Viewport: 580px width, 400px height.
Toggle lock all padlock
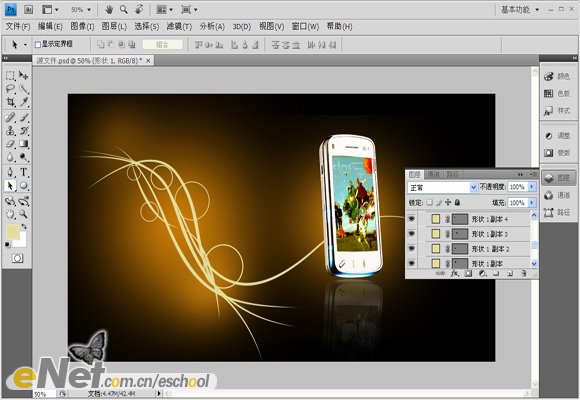point(458,202)
